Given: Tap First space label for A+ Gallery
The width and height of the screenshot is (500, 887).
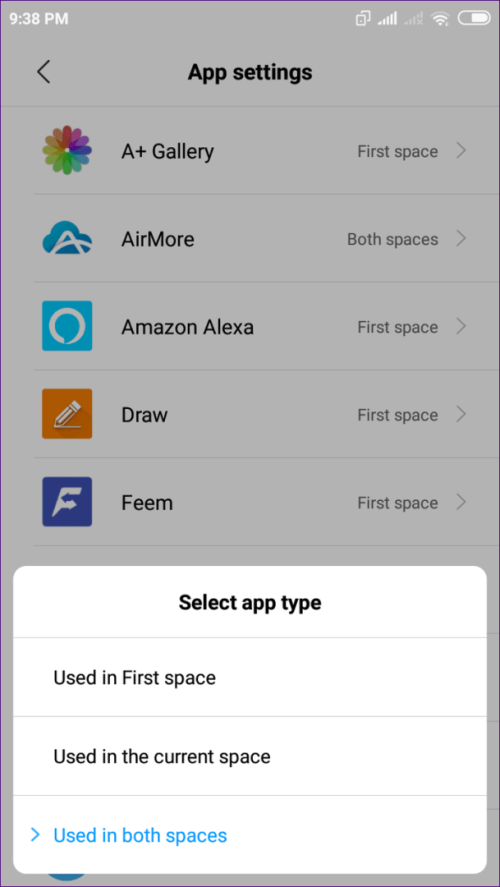Looking at the screenshot, I should click(x=398, y=152).
